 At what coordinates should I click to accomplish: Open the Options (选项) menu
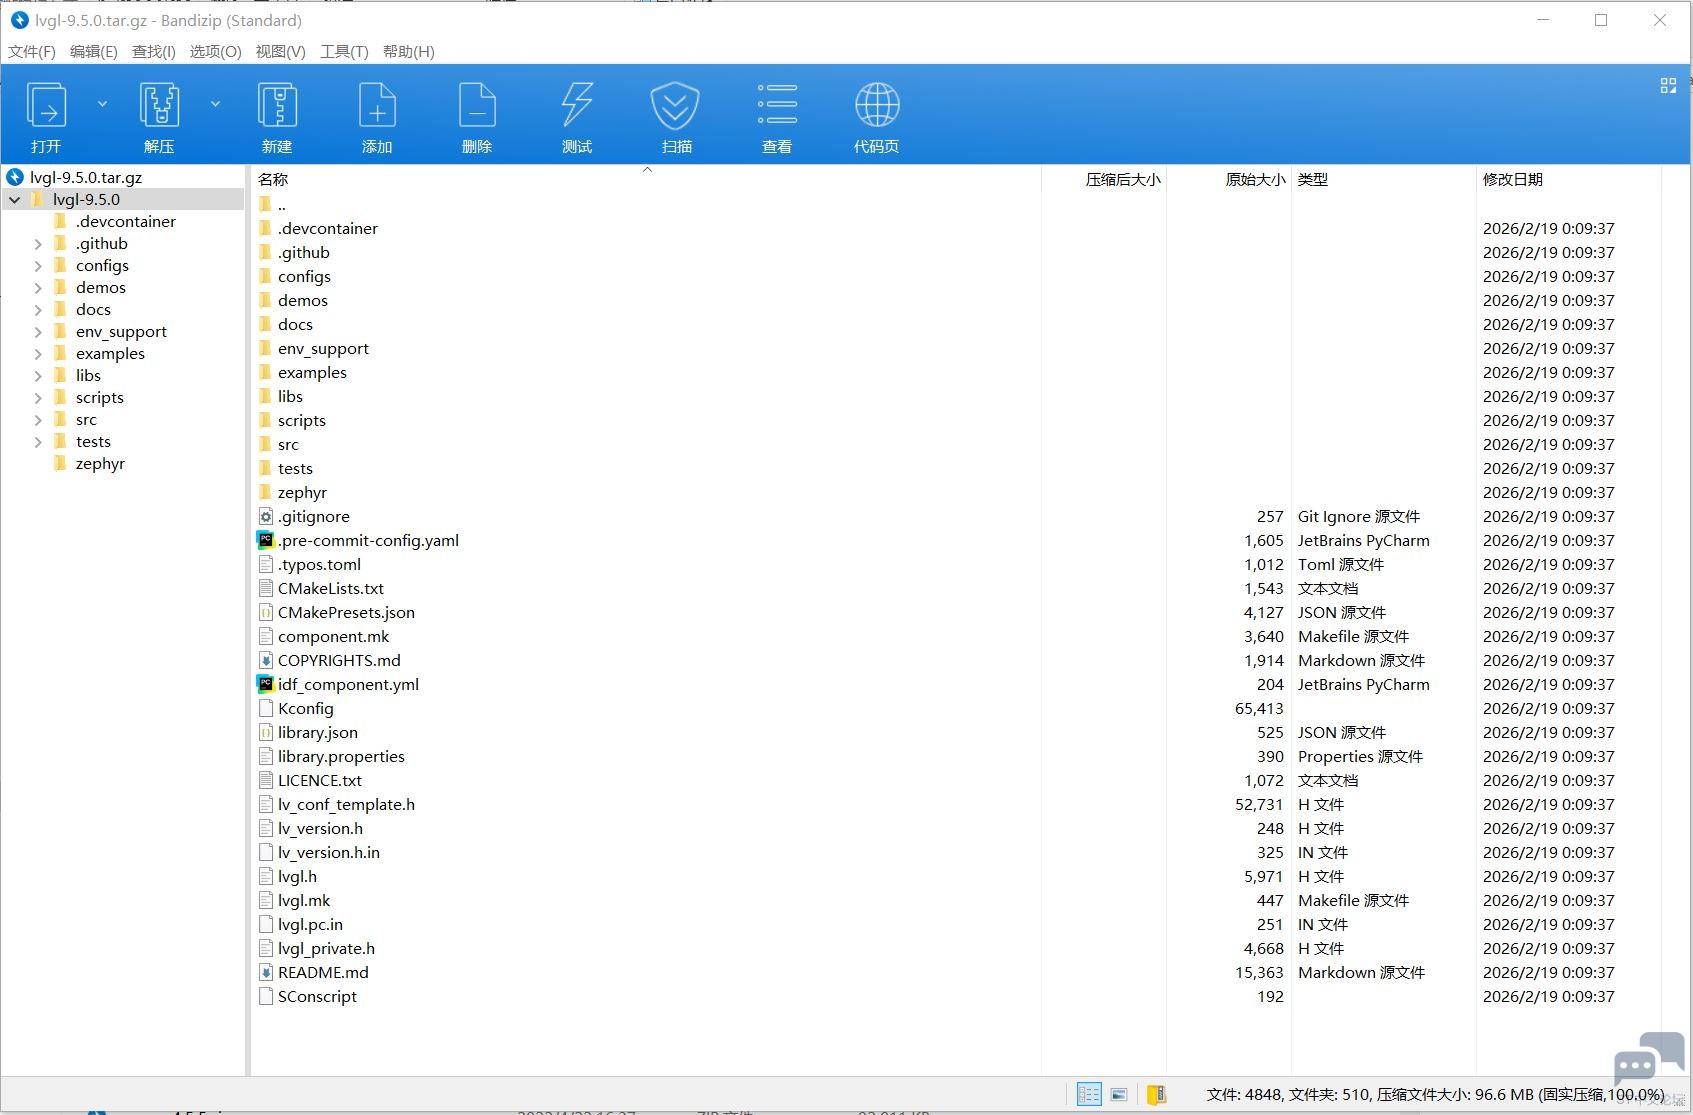[216, 52]
